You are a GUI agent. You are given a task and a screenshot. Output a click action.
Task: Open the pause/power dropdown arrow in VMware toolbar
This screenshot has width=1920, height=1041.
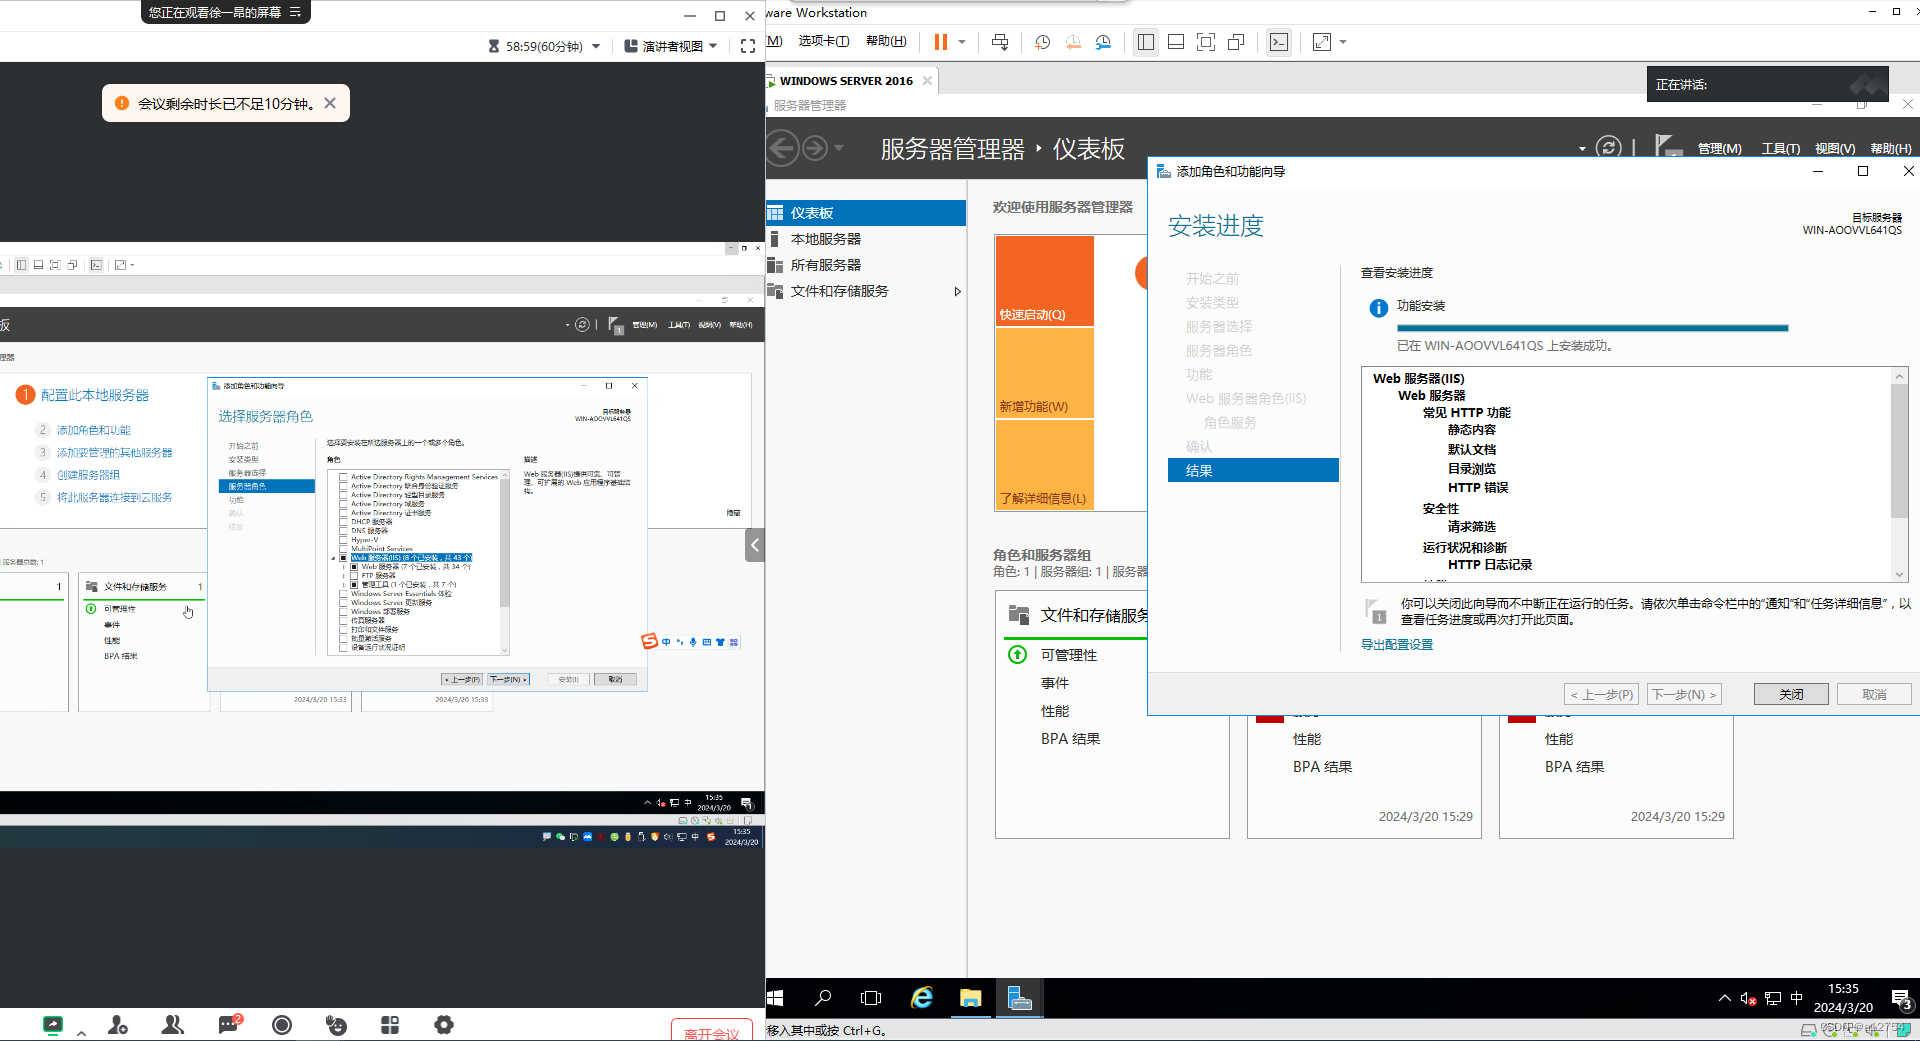[962, 42]
